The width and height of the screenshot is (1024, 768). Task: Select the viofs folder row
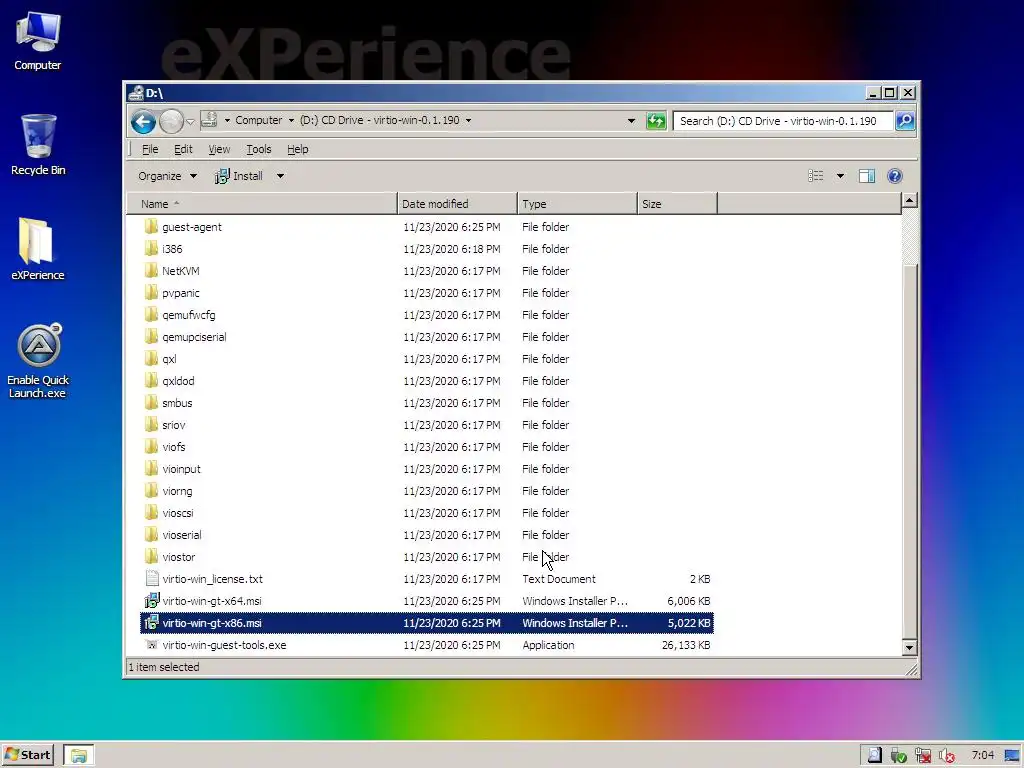point(427,447)
